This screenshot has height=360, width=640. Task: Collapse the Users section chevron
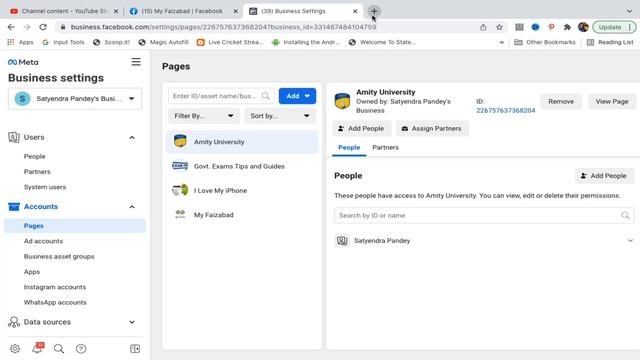pos(132,138)
